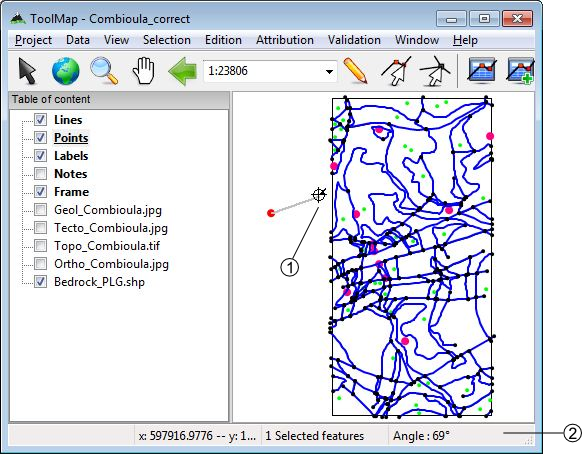Select the pencil draw tool
Viewport: 582px width, 454px height.
coord(355,71)
